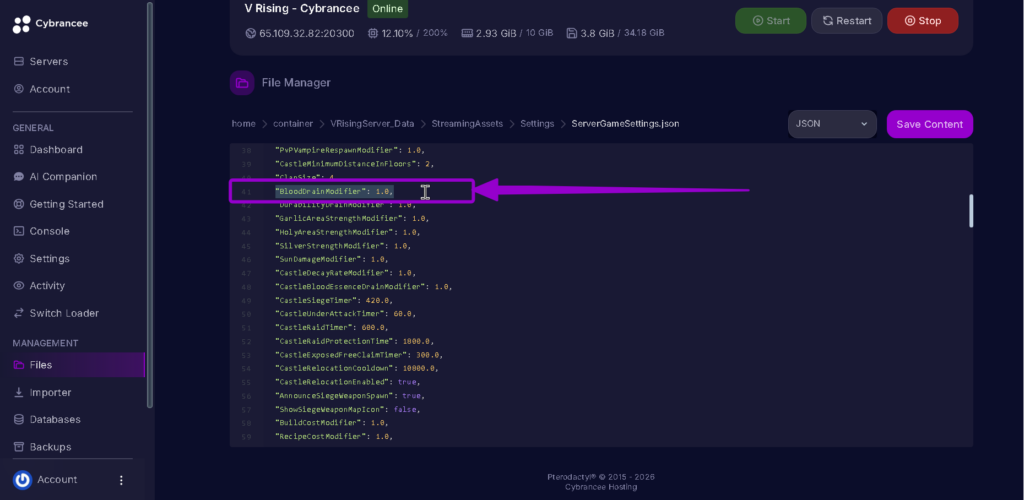The width and height of the screenshot is (1024, 500).
Task: Click the disk usage save icon
Action: click(x=572, y=33)
